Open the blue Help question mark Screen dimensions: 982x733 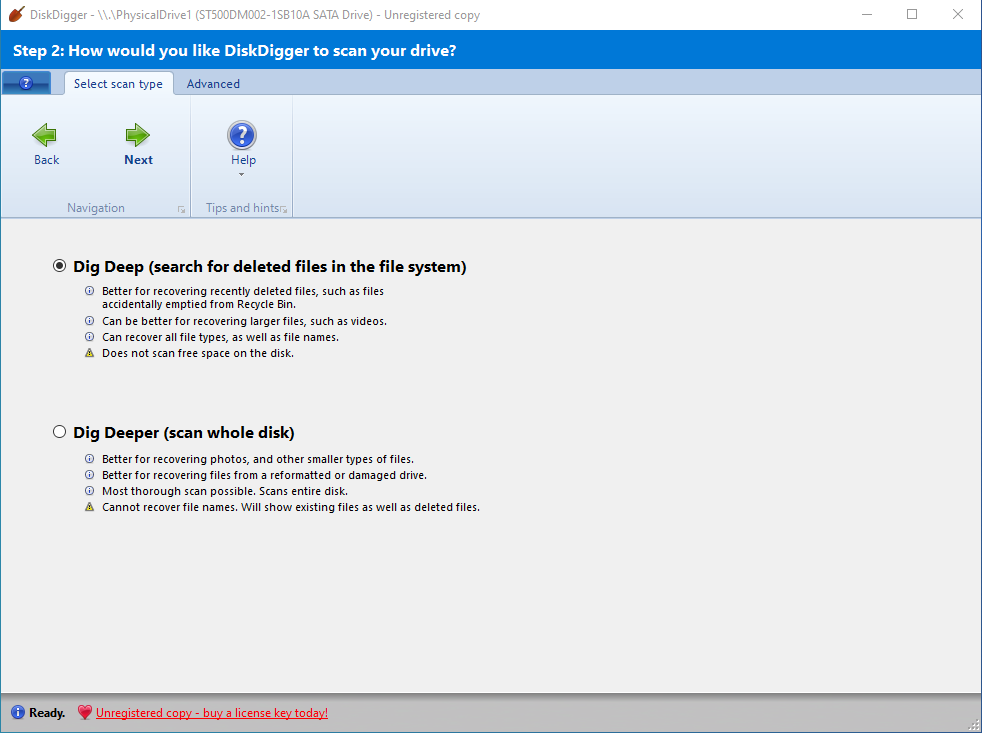coord(242,135)
